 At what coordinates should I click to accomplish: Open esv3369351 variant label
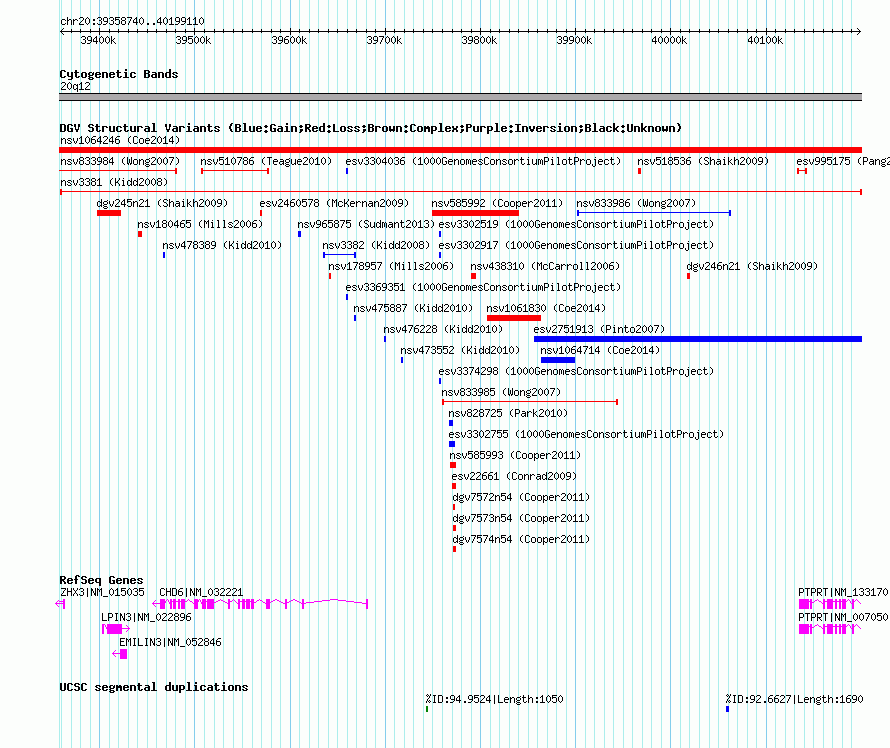483,287
